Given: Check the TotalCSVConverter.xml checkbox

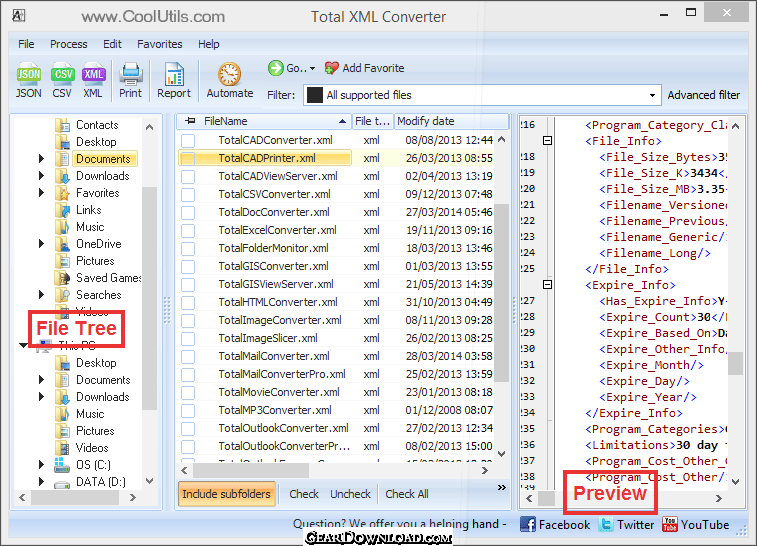Looking at the screenshot, I should (x=188, y=195).
